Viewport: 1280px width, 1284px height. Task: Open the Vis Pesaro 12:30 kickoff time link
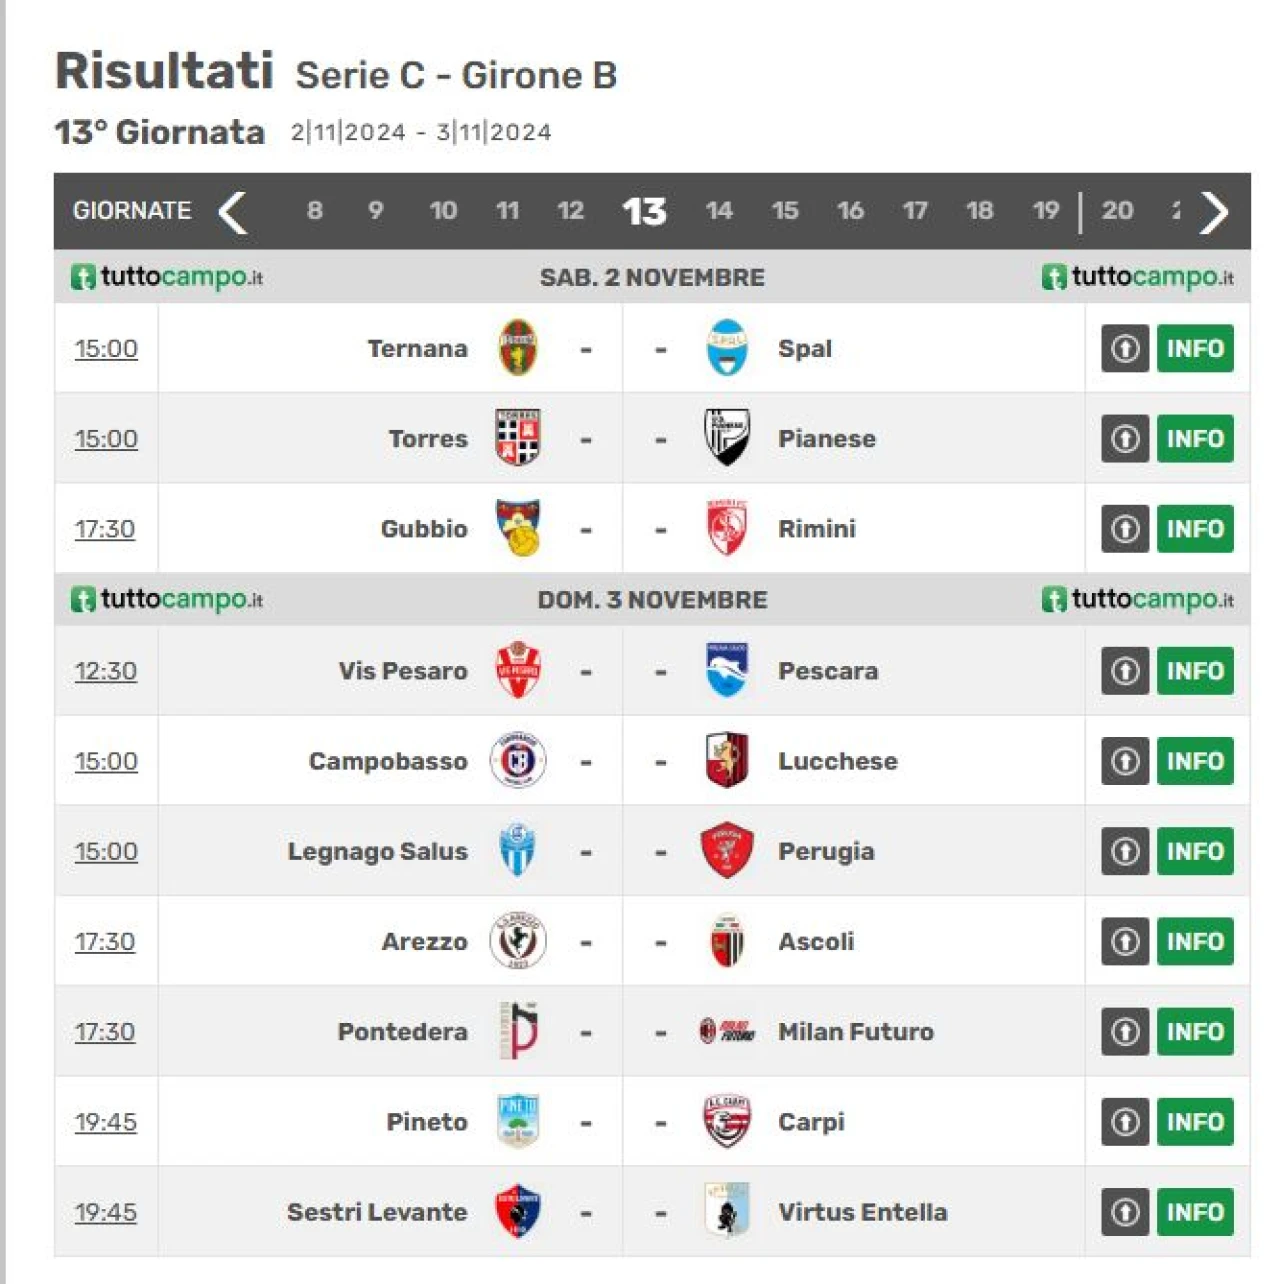[106, 671]
